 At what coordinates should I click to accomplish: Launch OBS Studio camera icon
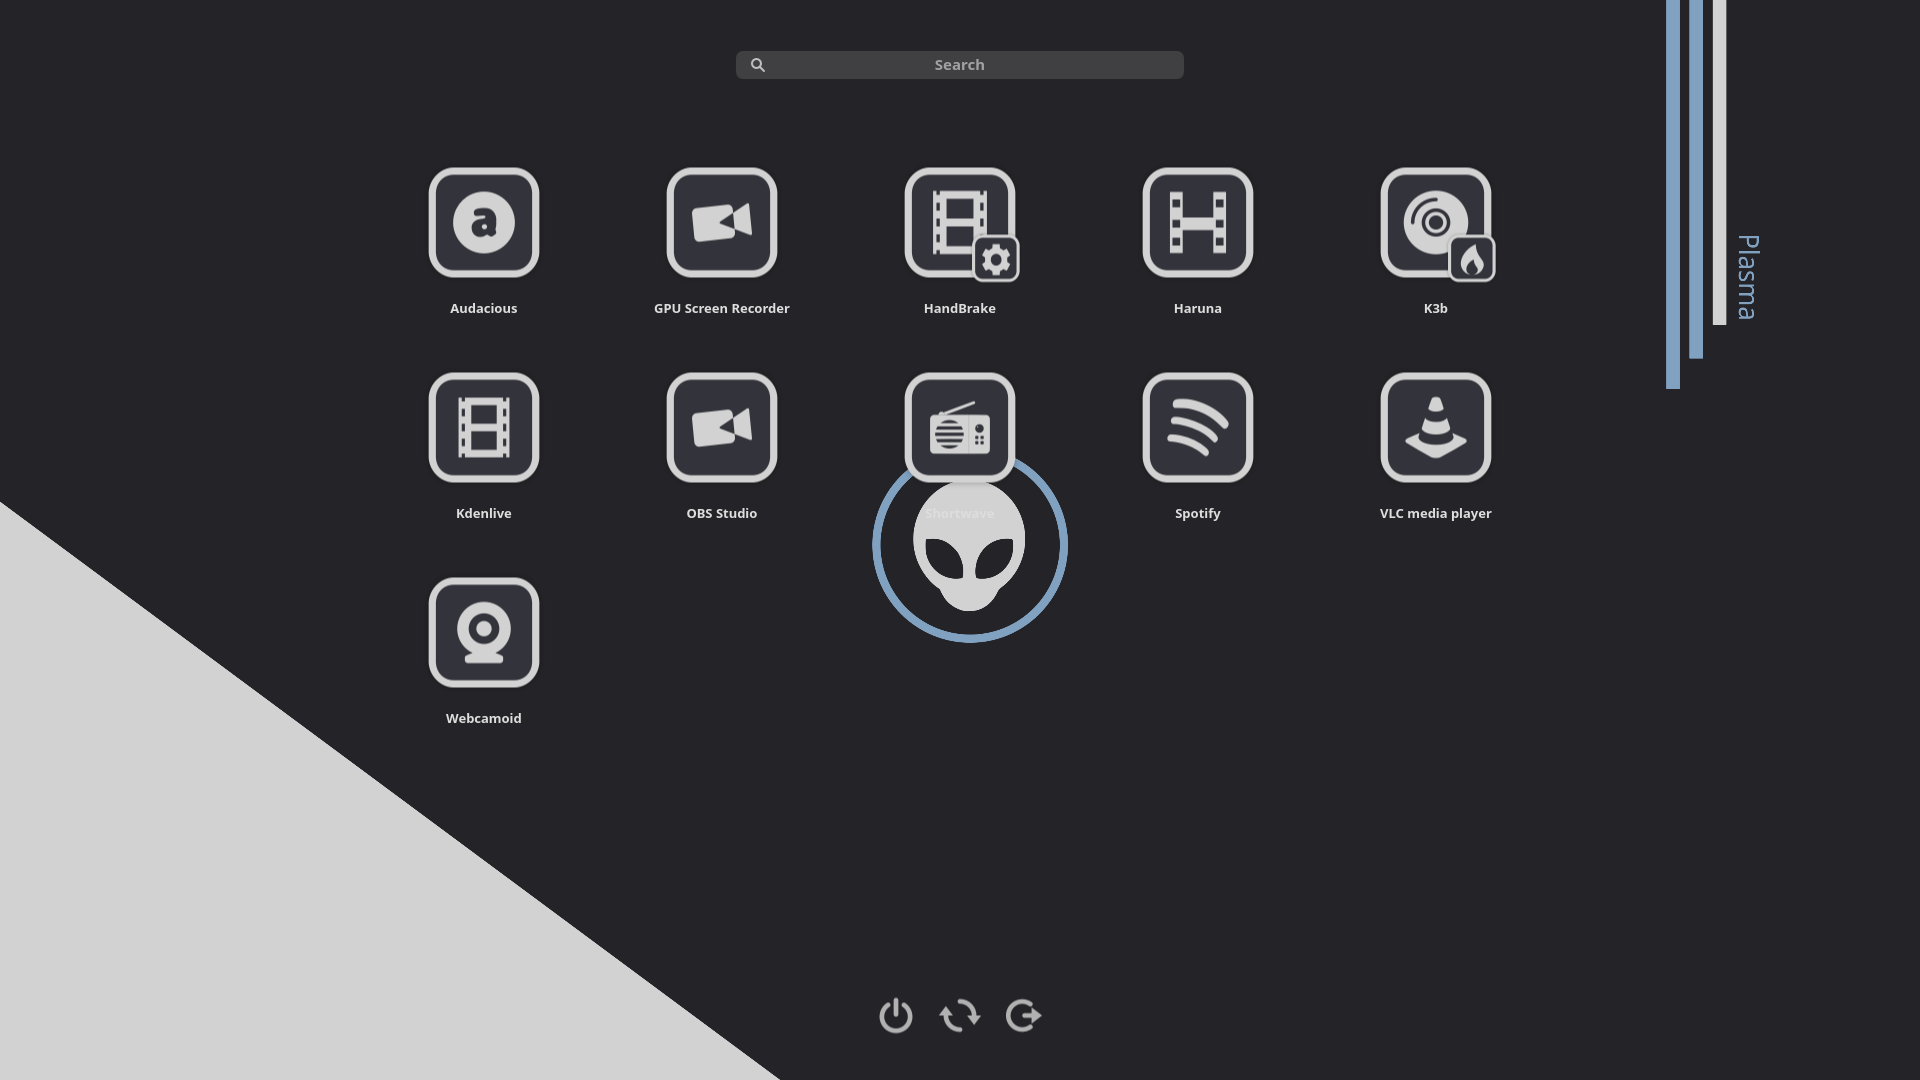click(x=721, y=427)
